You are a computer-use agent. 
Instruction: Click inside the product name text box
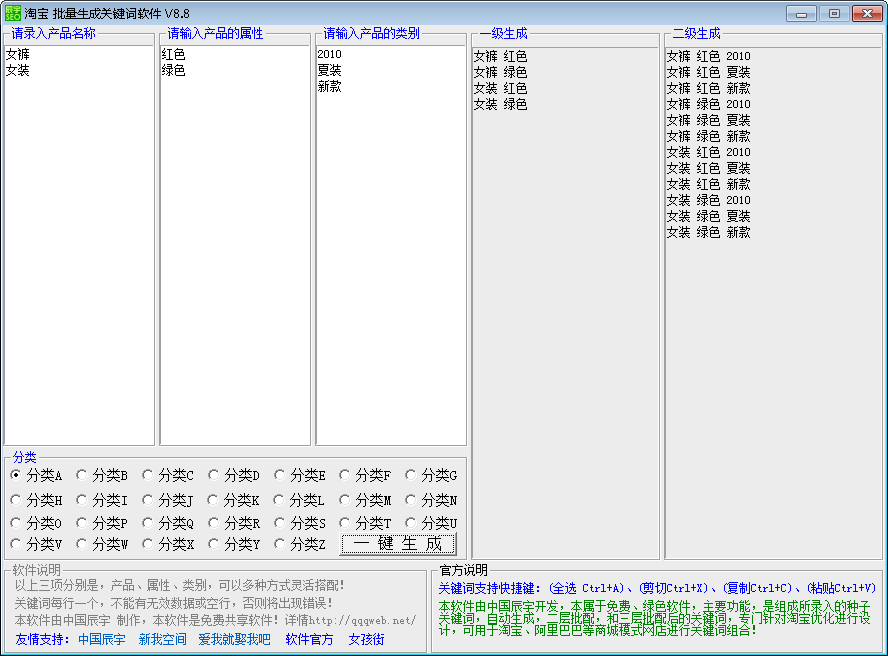(x=79, y=245)
